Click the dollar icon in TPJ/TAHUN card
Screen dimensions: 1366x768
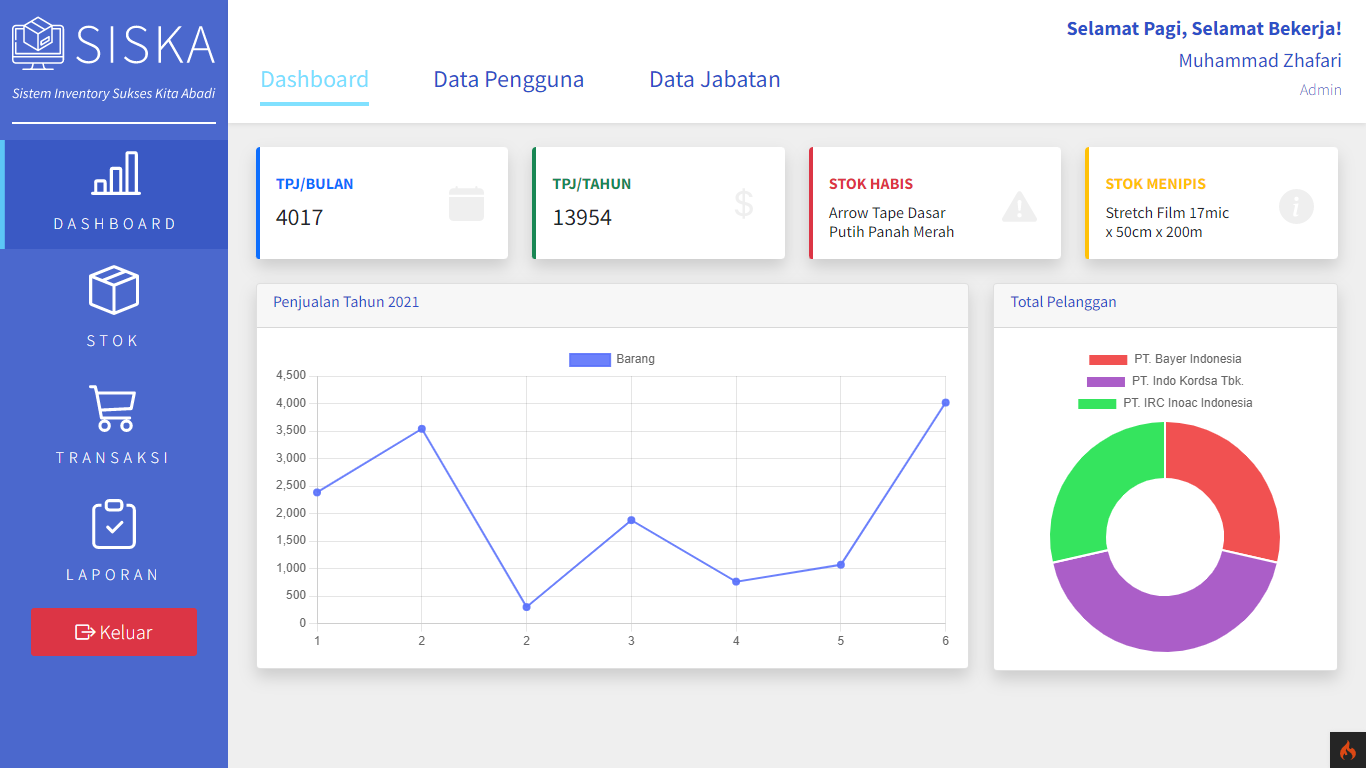[x=743, y=203]
